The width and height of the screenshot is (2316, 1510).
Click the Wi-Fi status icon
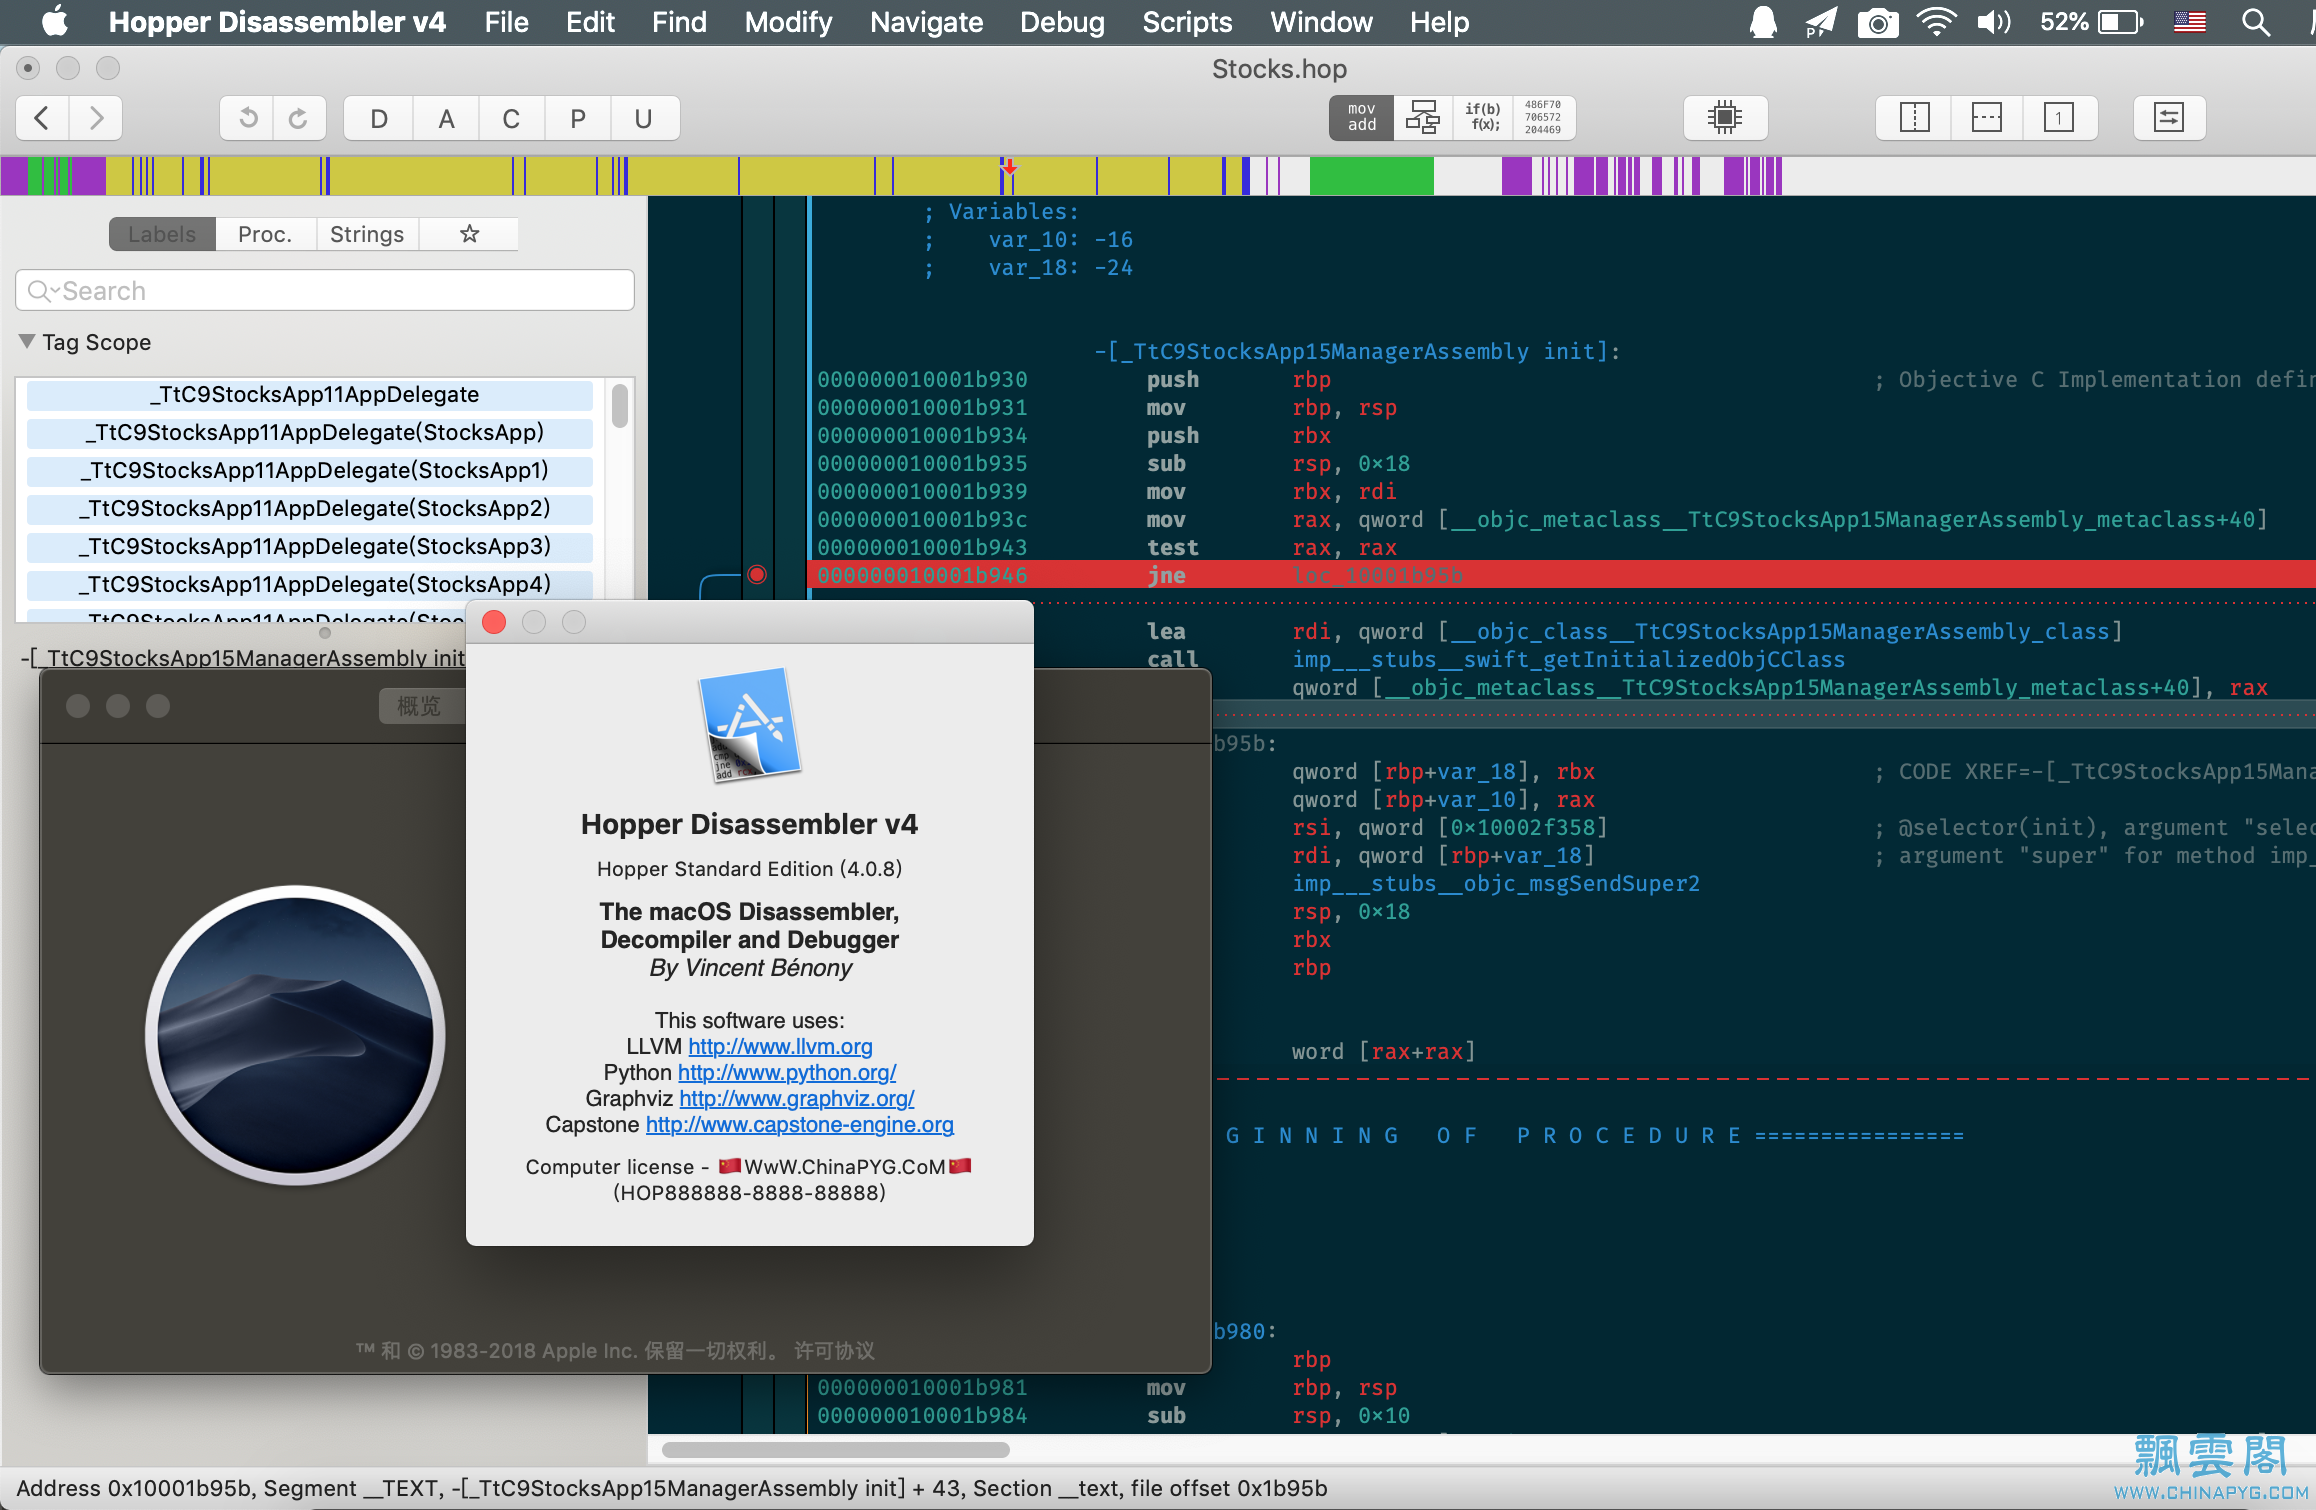click(x=1936, y=22)
